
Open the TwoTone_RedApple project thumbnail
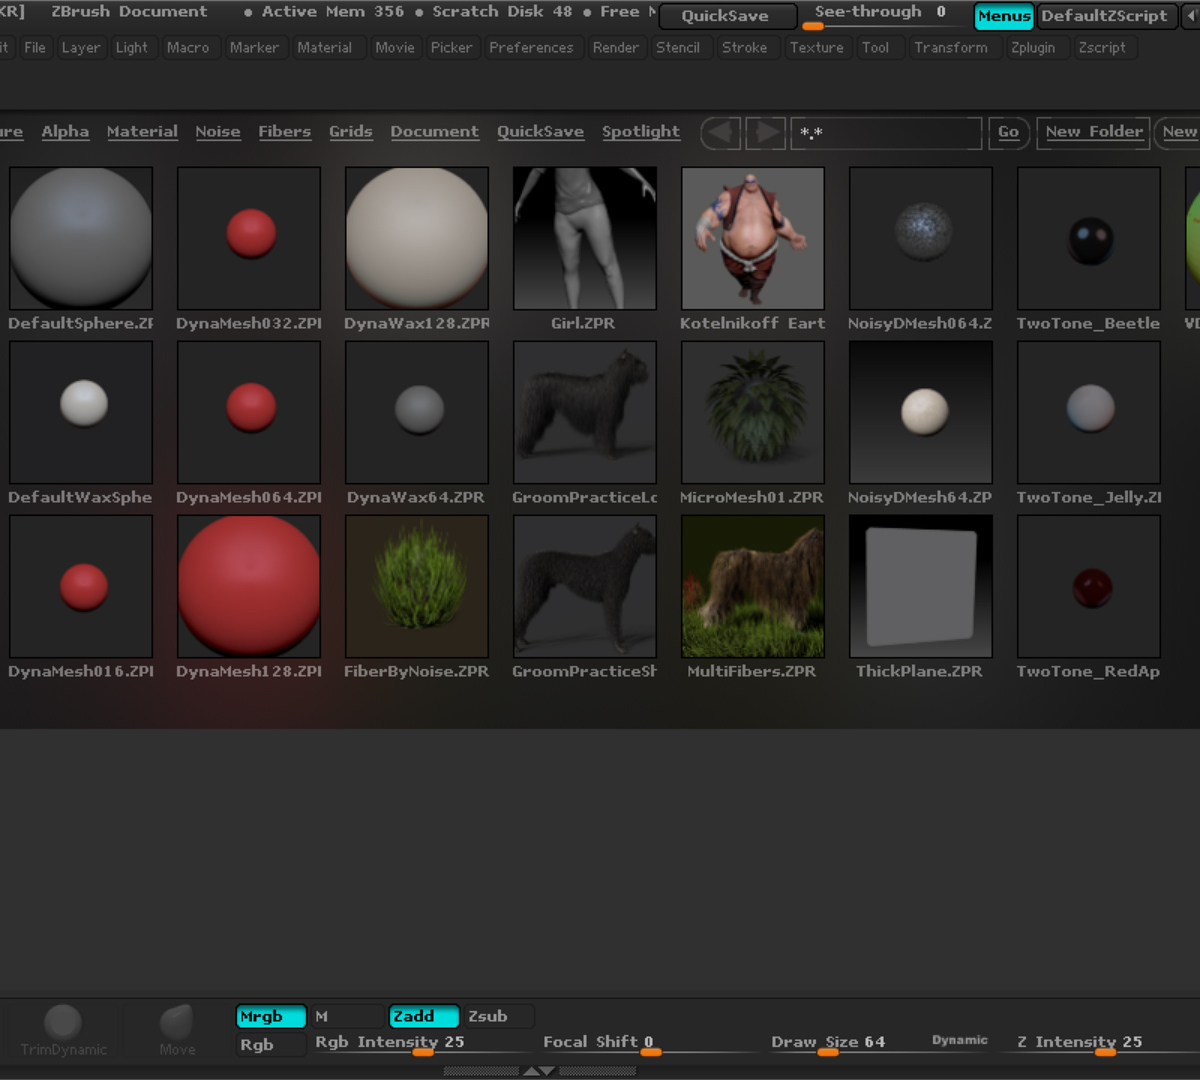coord(1089,586)
